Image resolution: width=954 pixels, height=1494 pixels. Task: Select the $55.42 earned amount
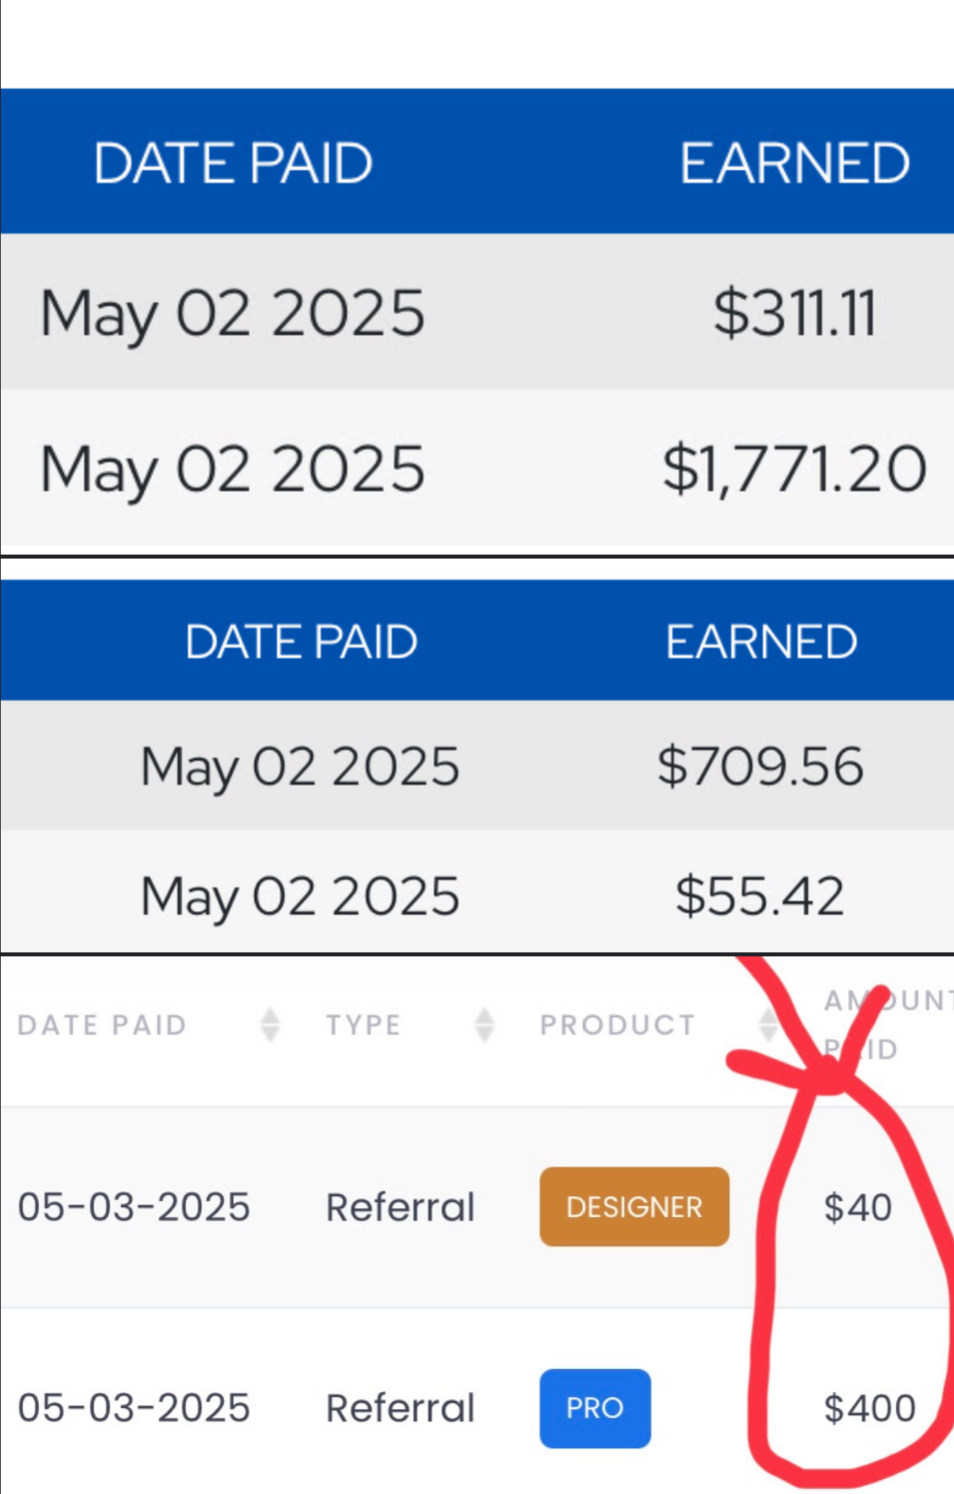(760, 896)
